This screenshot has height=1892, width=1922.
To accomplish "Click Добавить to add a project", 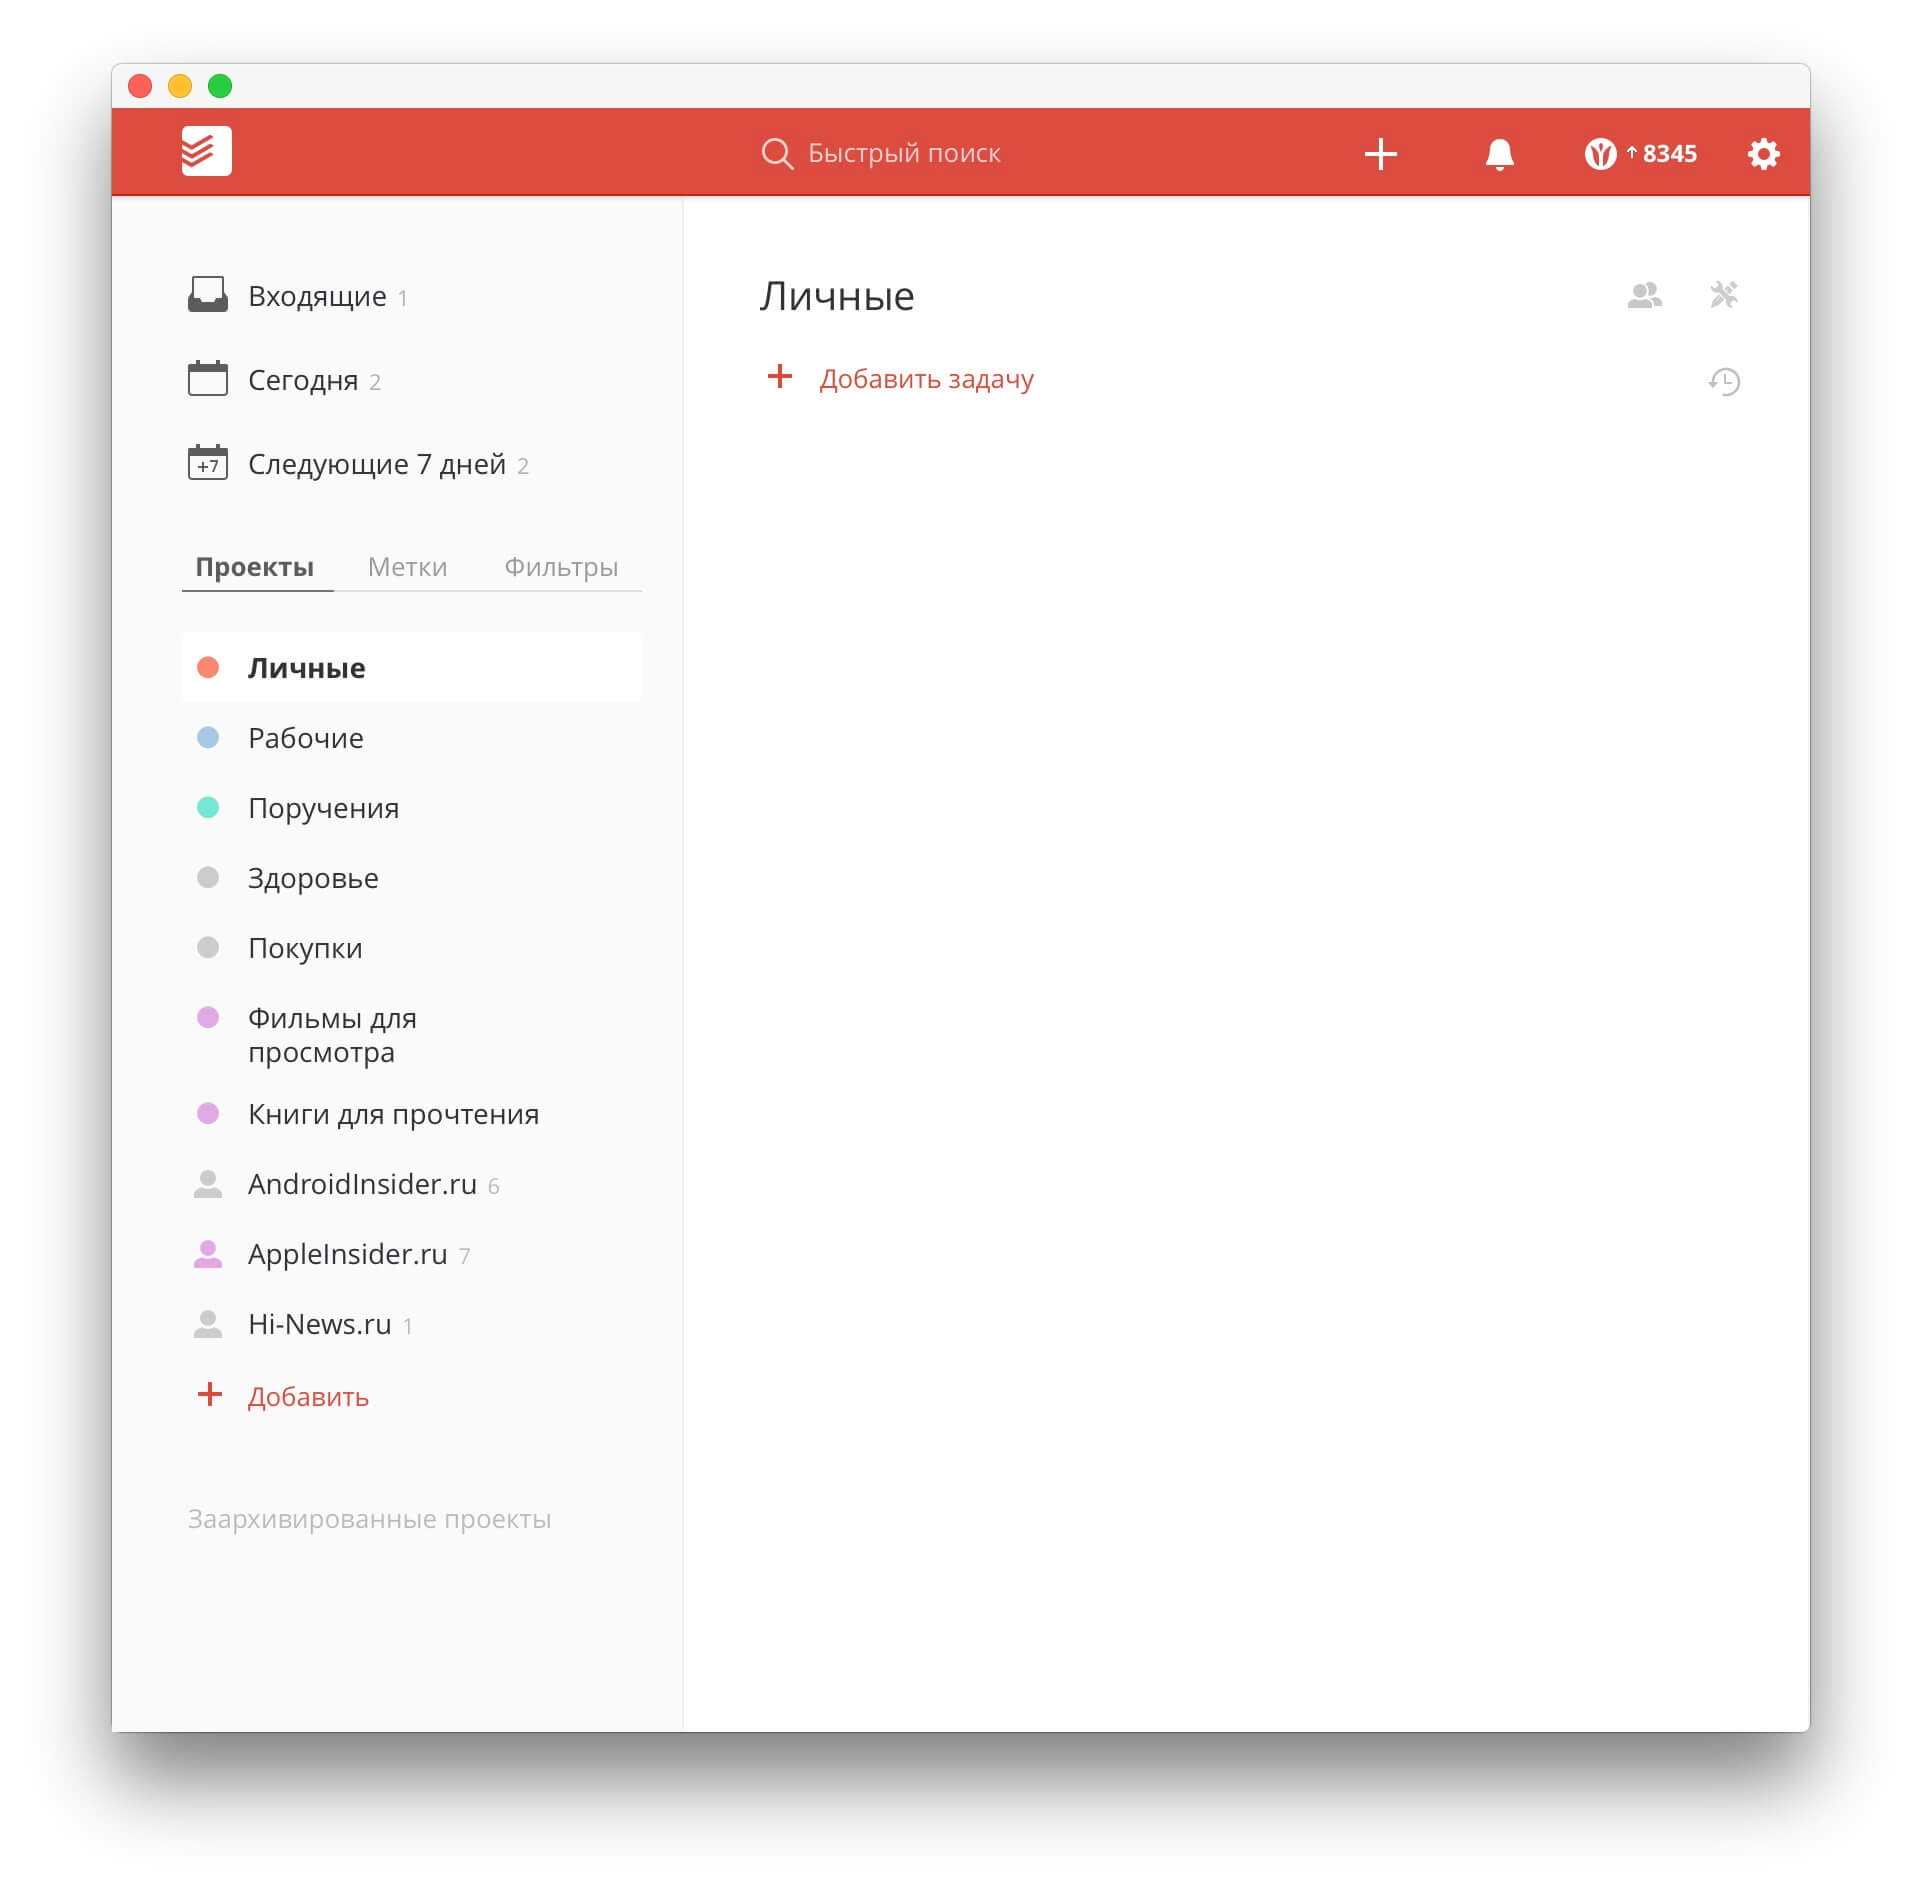I will [x=308, y=1396].
